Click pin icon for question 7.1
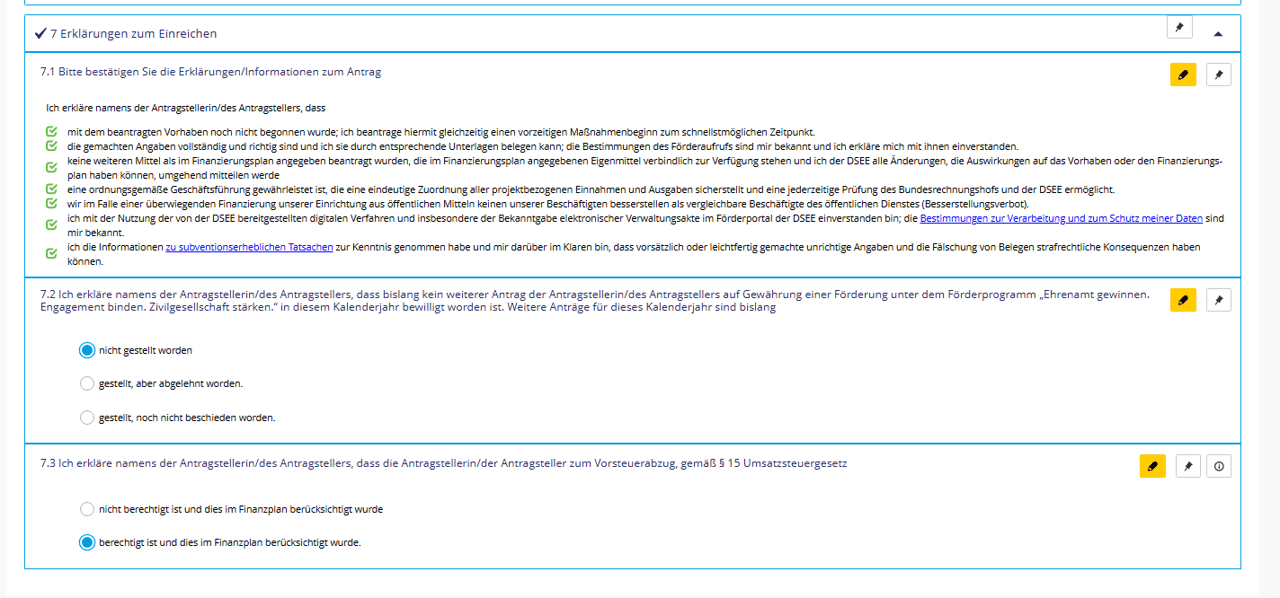The height and width of the screenshot is (598, 1280). pyautogui.click(x=1218, y=75)
